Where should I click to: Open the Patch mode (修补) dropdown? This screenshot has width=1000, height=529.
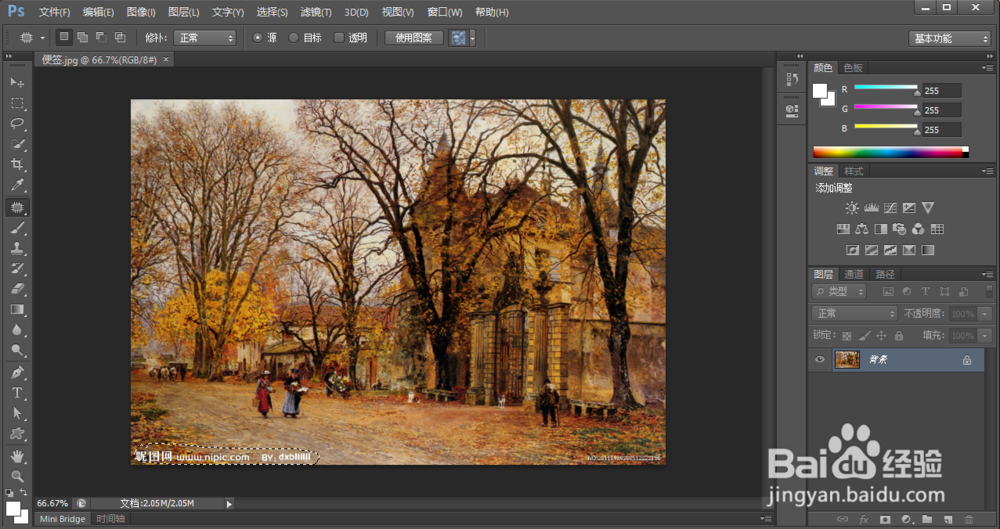tap(206, 38)
